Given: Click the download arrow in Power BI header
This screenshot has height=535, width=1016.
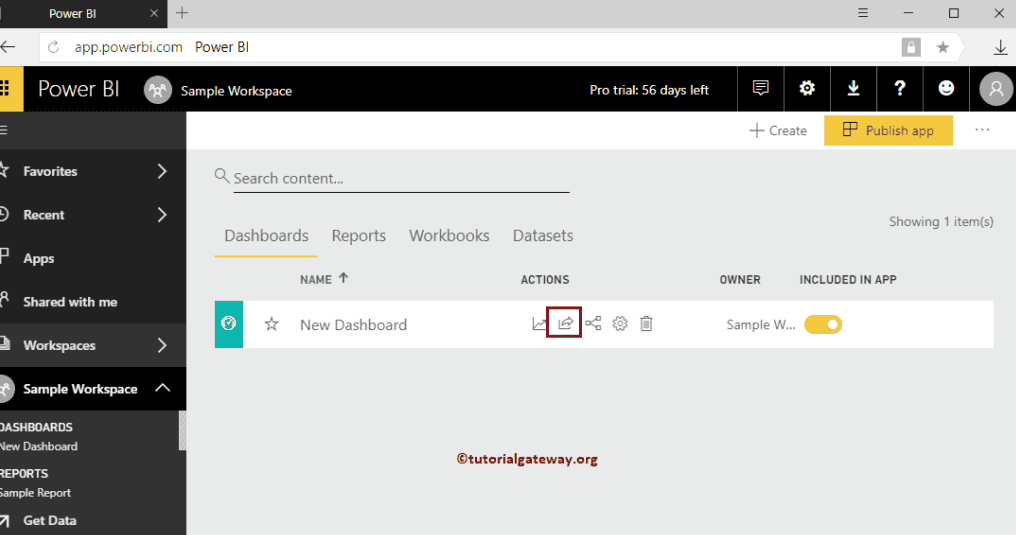Looking at the screenshot, I should (x=853, y=88).
